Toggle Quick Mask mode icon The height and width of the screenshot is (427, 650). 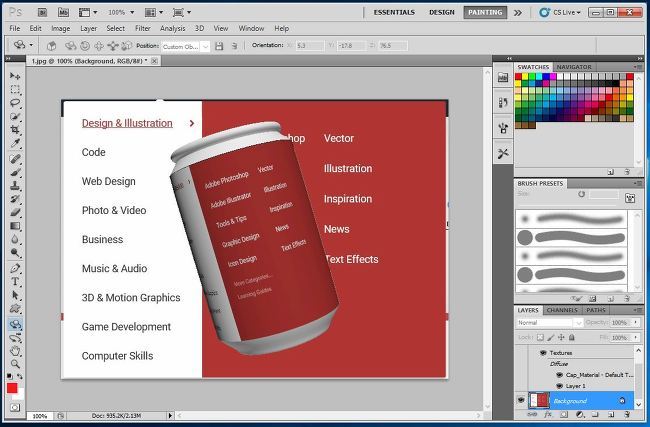click(15, 408)
